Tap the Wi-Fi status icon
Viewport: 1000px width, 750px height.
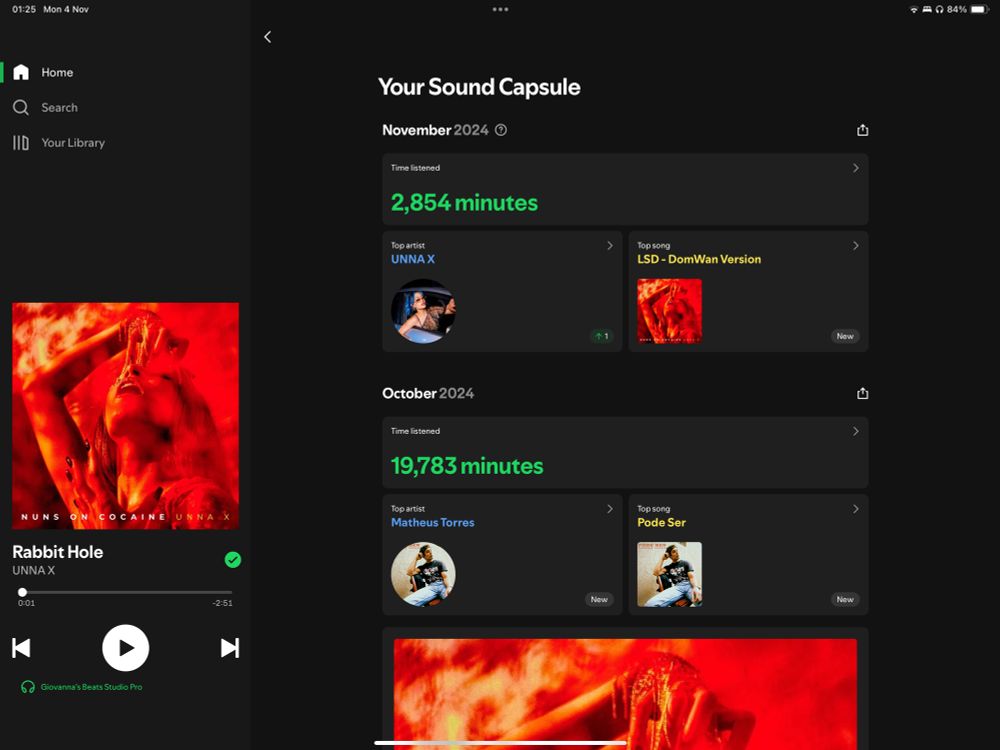pyautogui.click(x=913, y=10)
